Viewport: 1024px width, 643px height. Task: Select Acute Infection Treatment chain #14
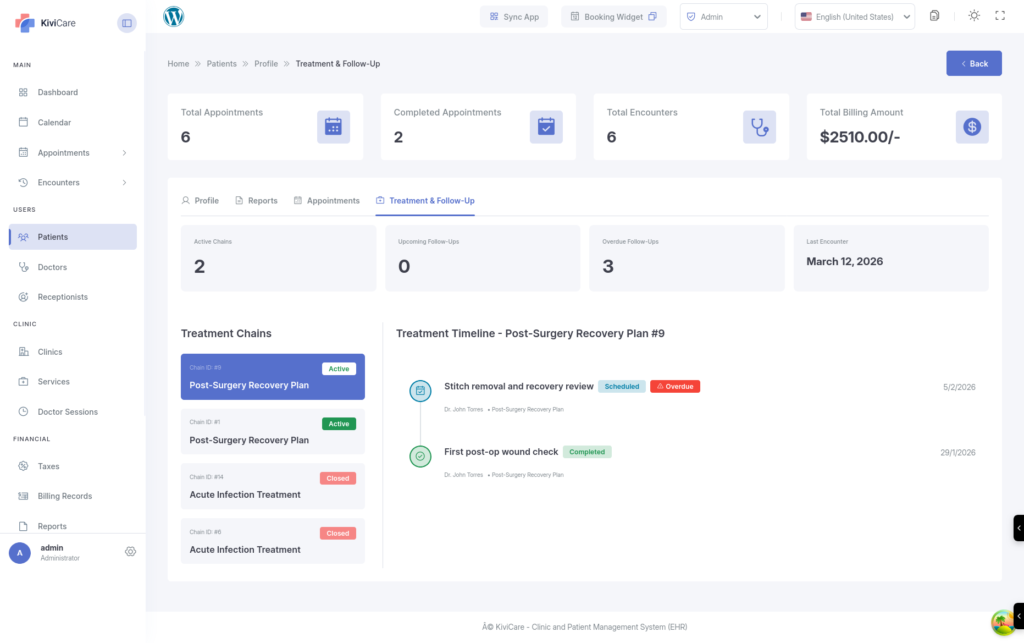(x=272, y=487)
